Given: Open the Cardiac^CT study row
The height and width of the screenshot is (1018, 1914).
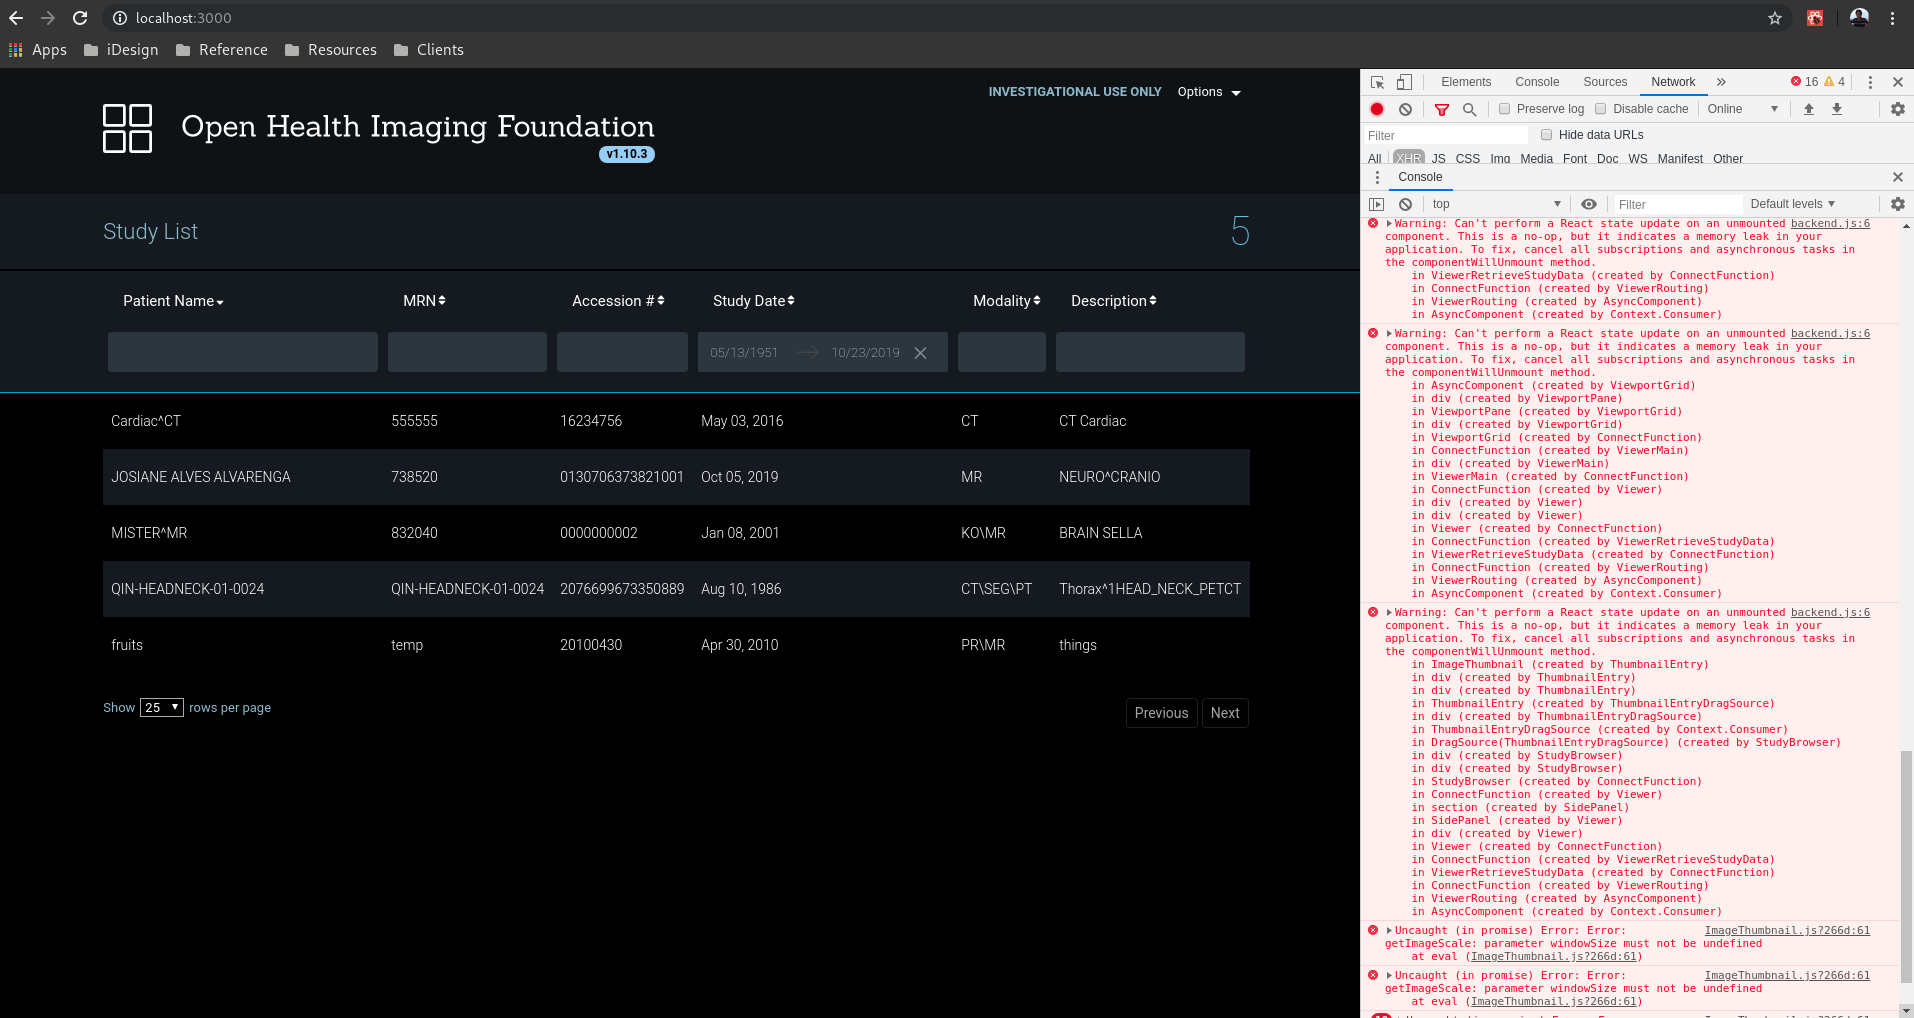Looking at the screenshot, I should point(676,421).
